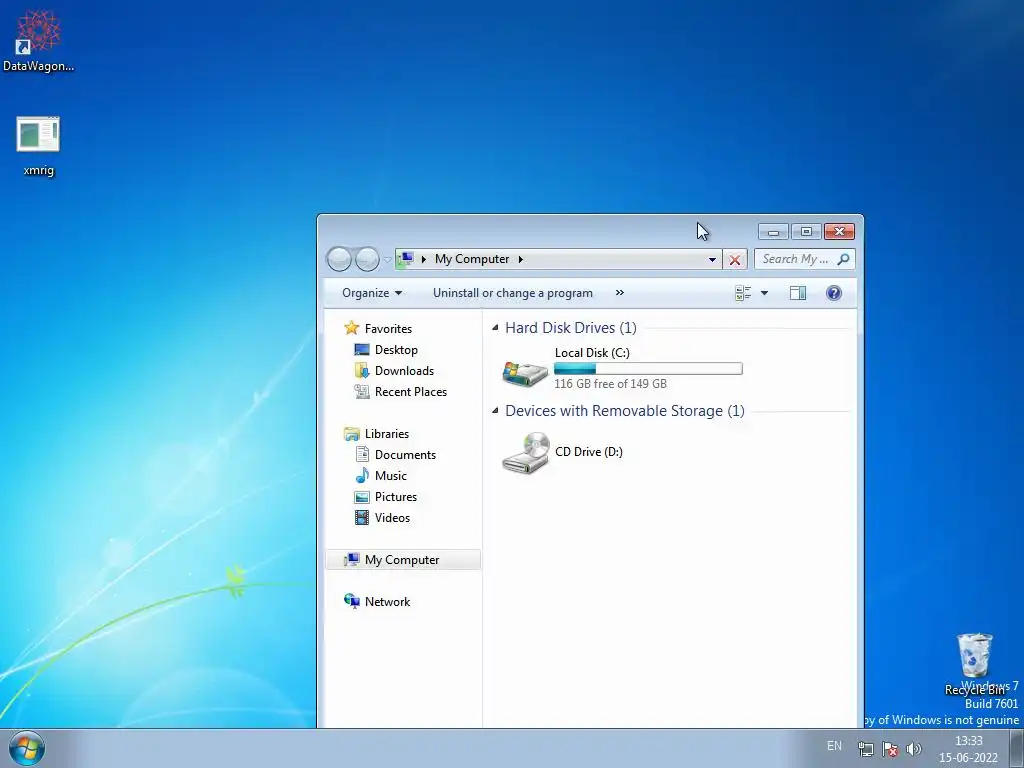Open the Documents library
This screenshot has width=1024, height=768.
405,455
